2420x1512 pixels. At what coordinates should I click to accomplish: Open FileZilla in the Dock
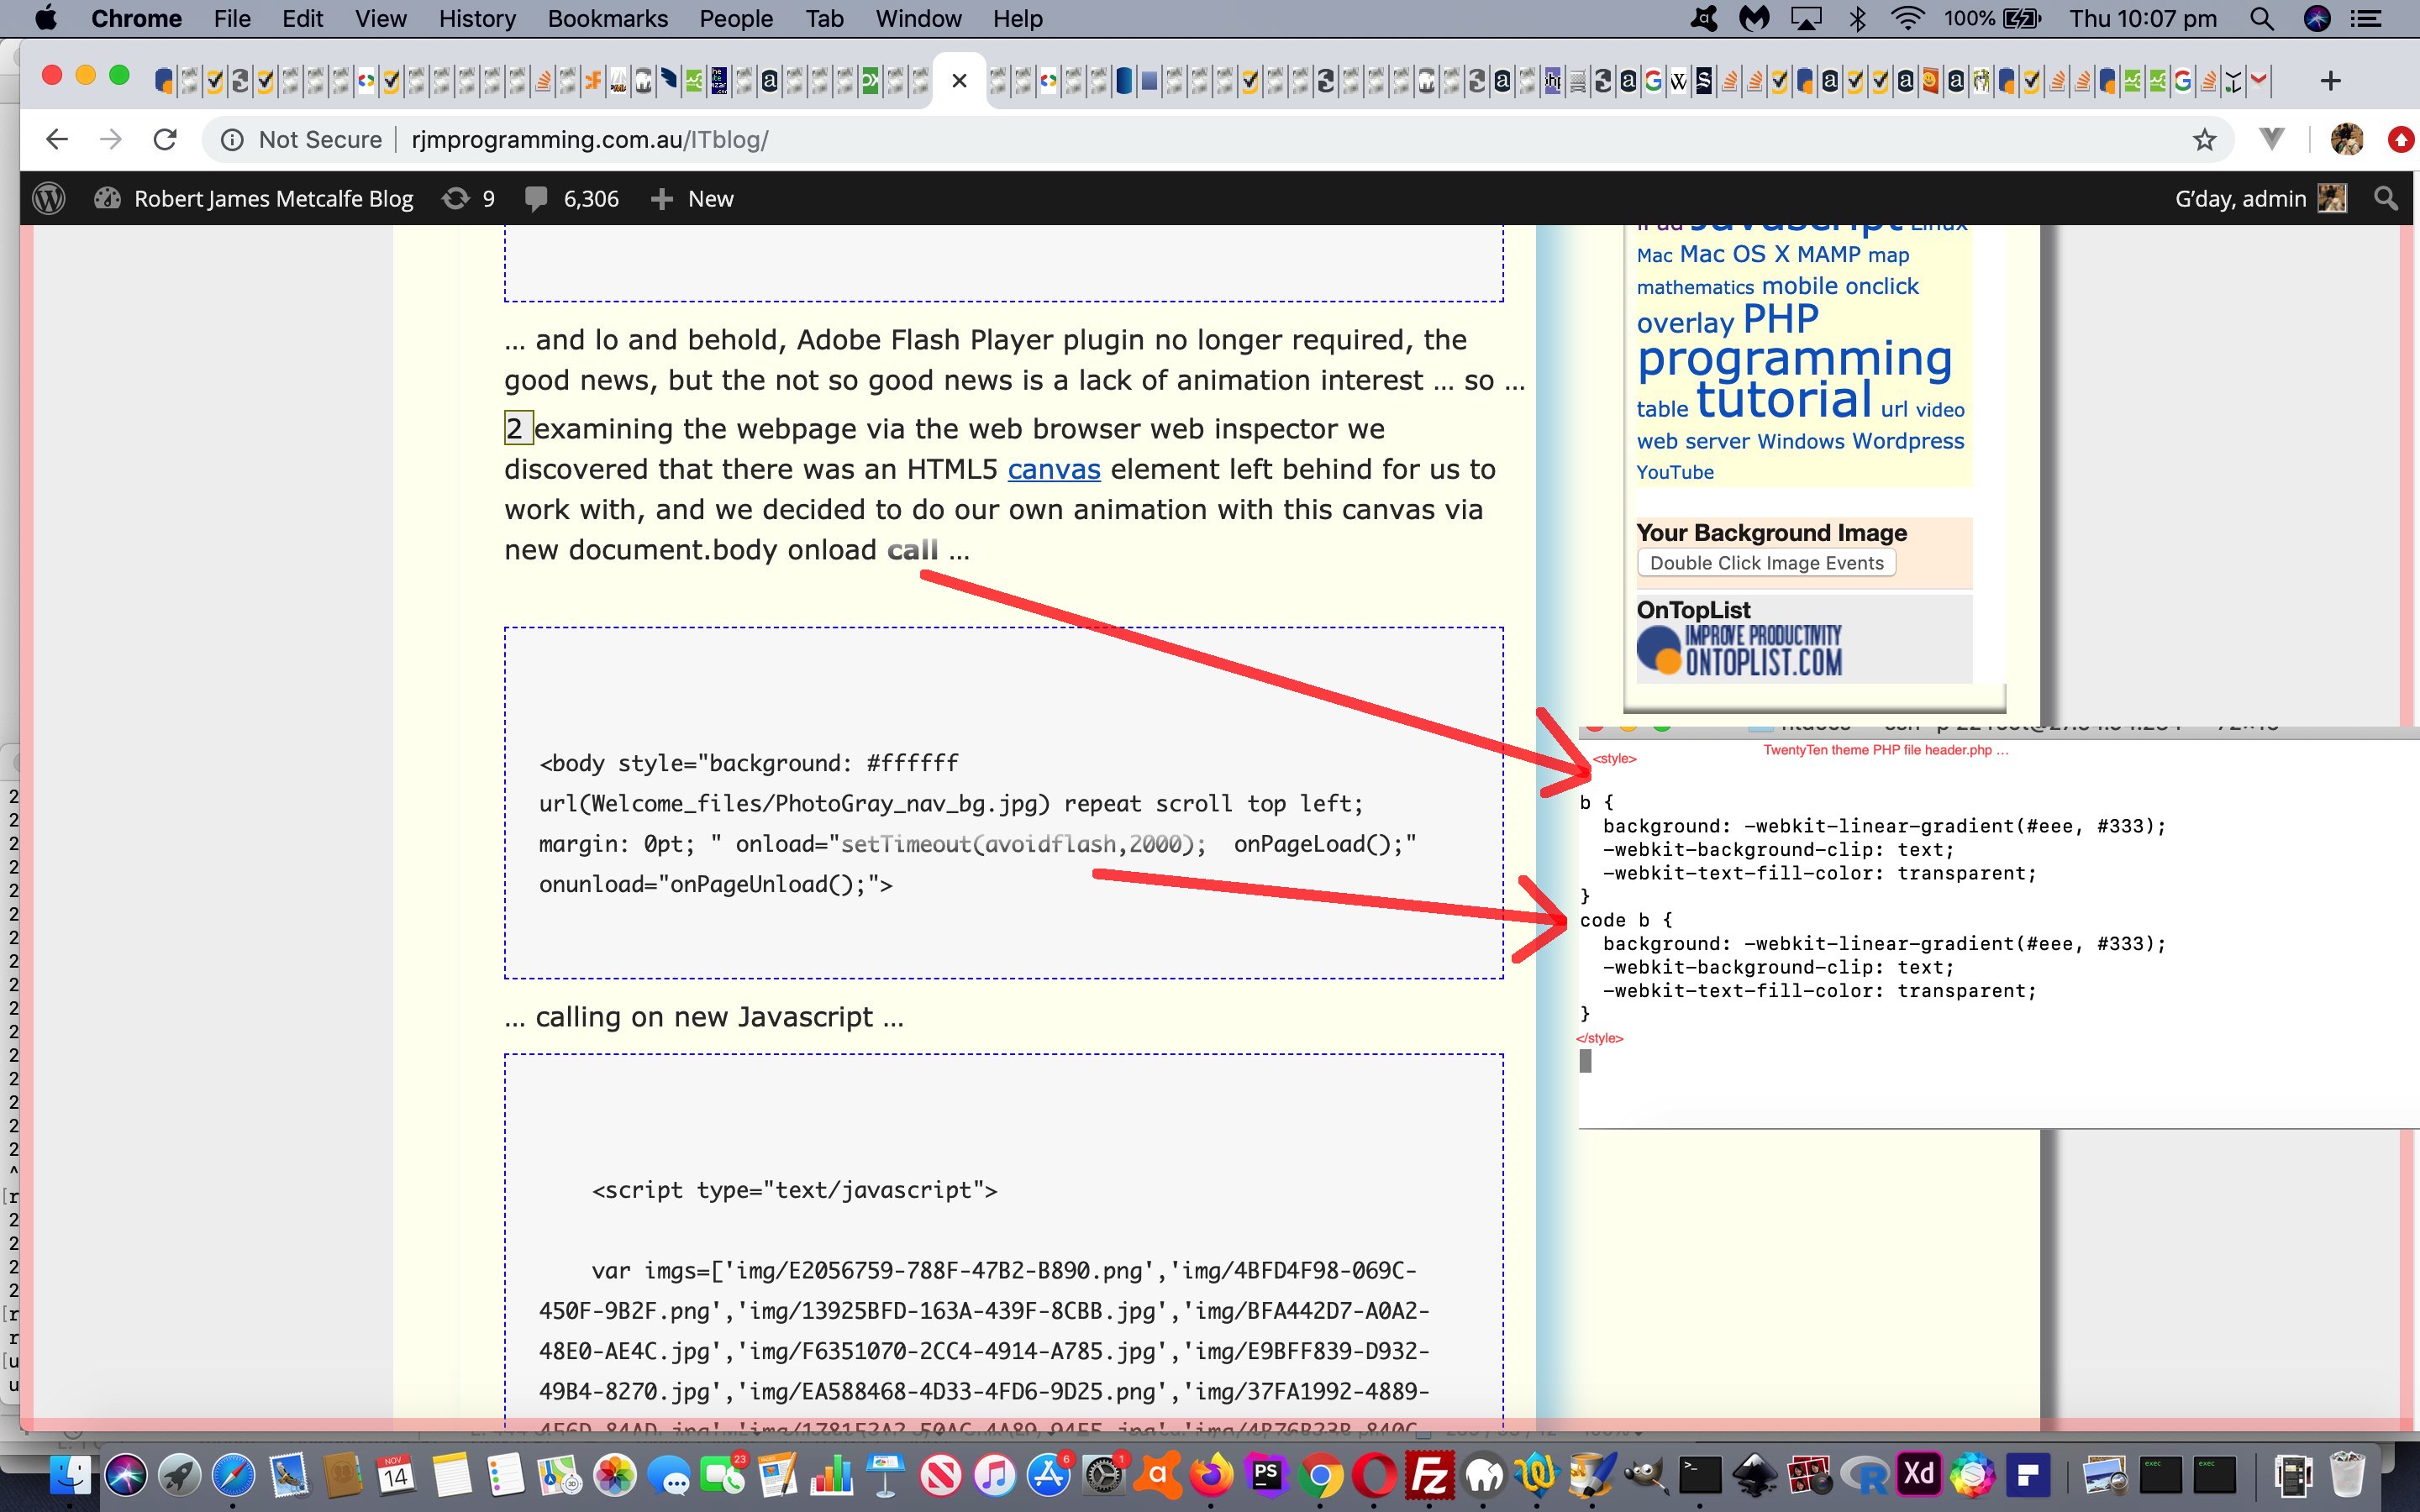point(1429,1474)
